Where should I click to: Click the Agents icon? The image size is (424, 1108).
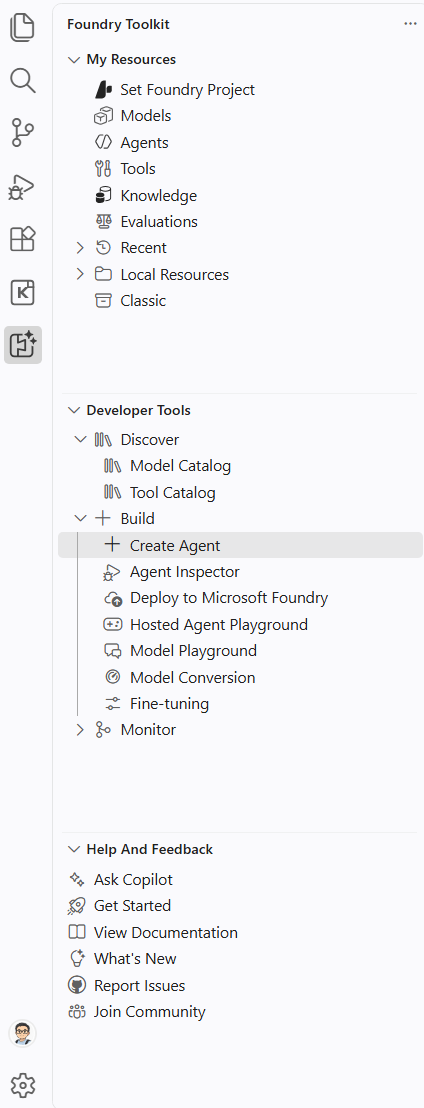(x=104, y=142)
